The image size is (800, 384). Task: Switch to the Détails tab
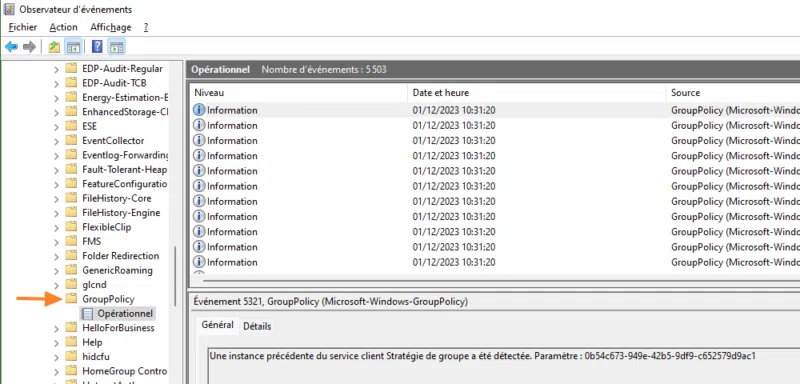pos(257,326)
